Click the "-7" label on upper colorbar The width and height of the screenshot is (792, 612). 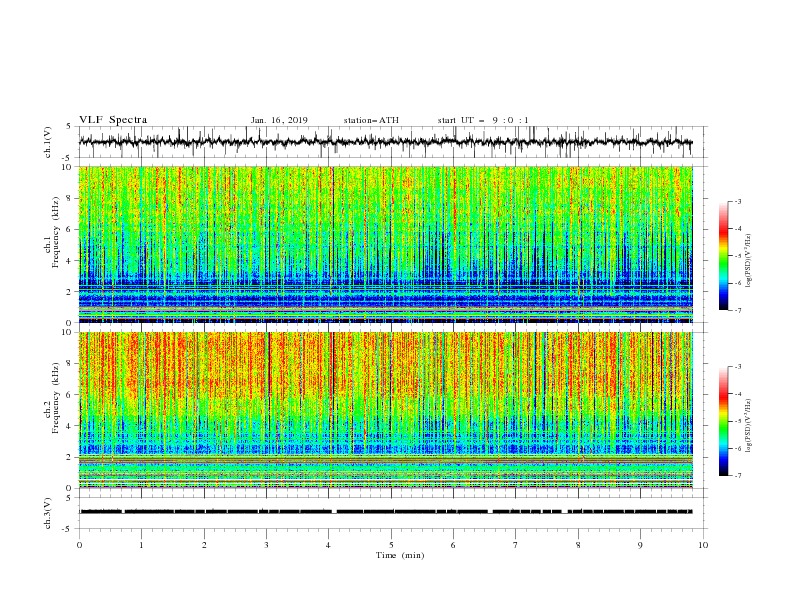pyautogui.click(x=738, y=310)
